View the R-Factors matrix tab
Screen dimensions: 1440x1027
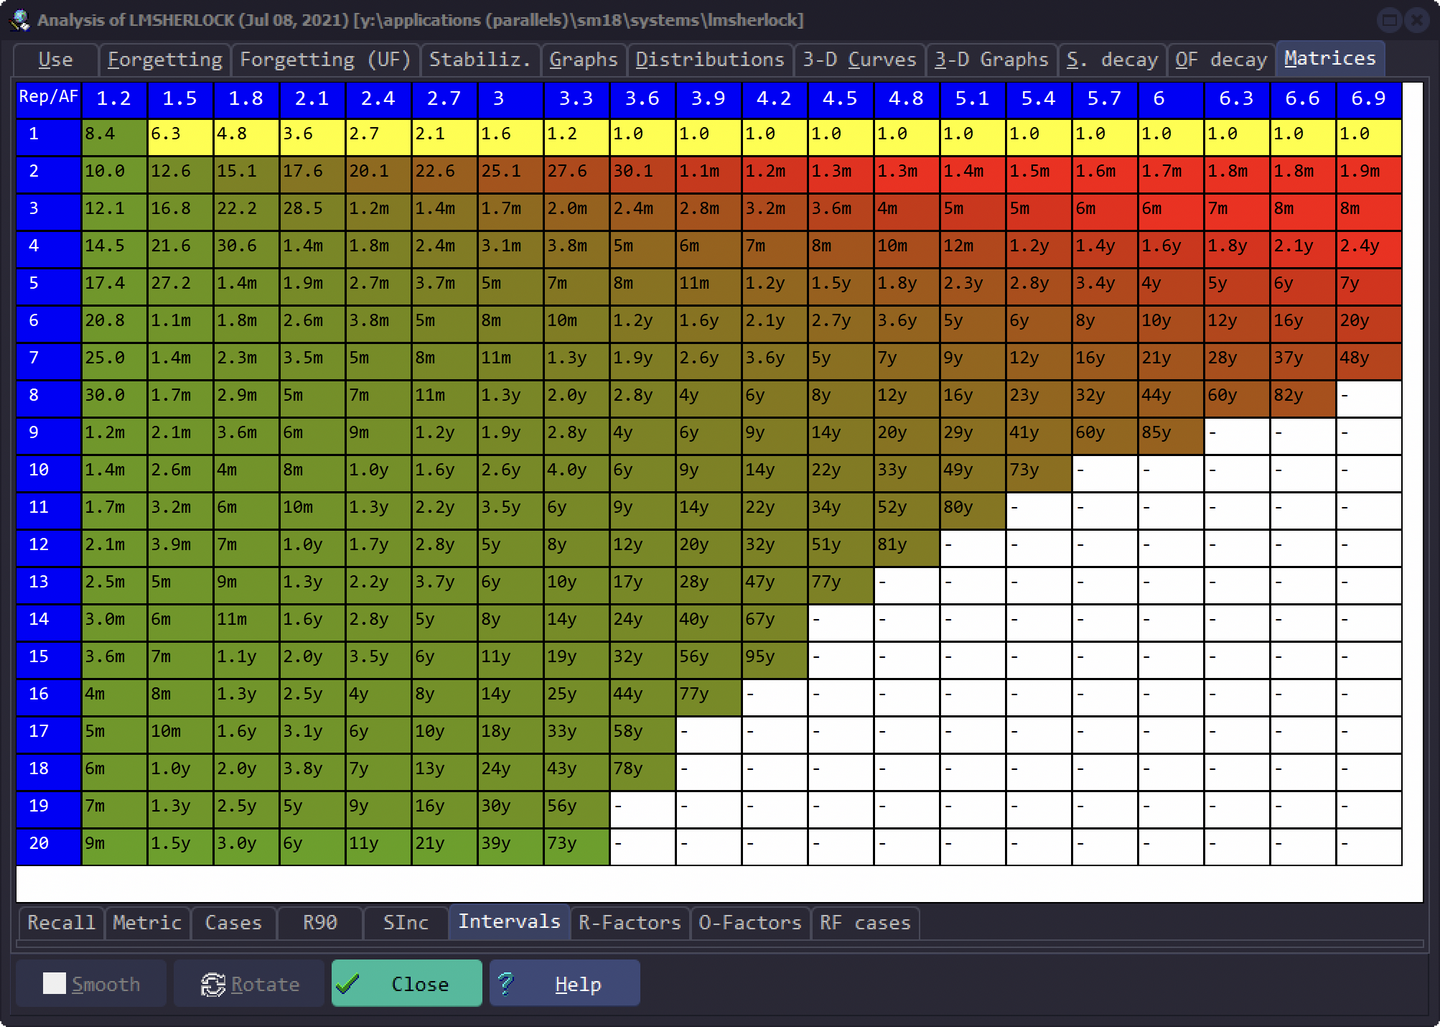point(630,923)
